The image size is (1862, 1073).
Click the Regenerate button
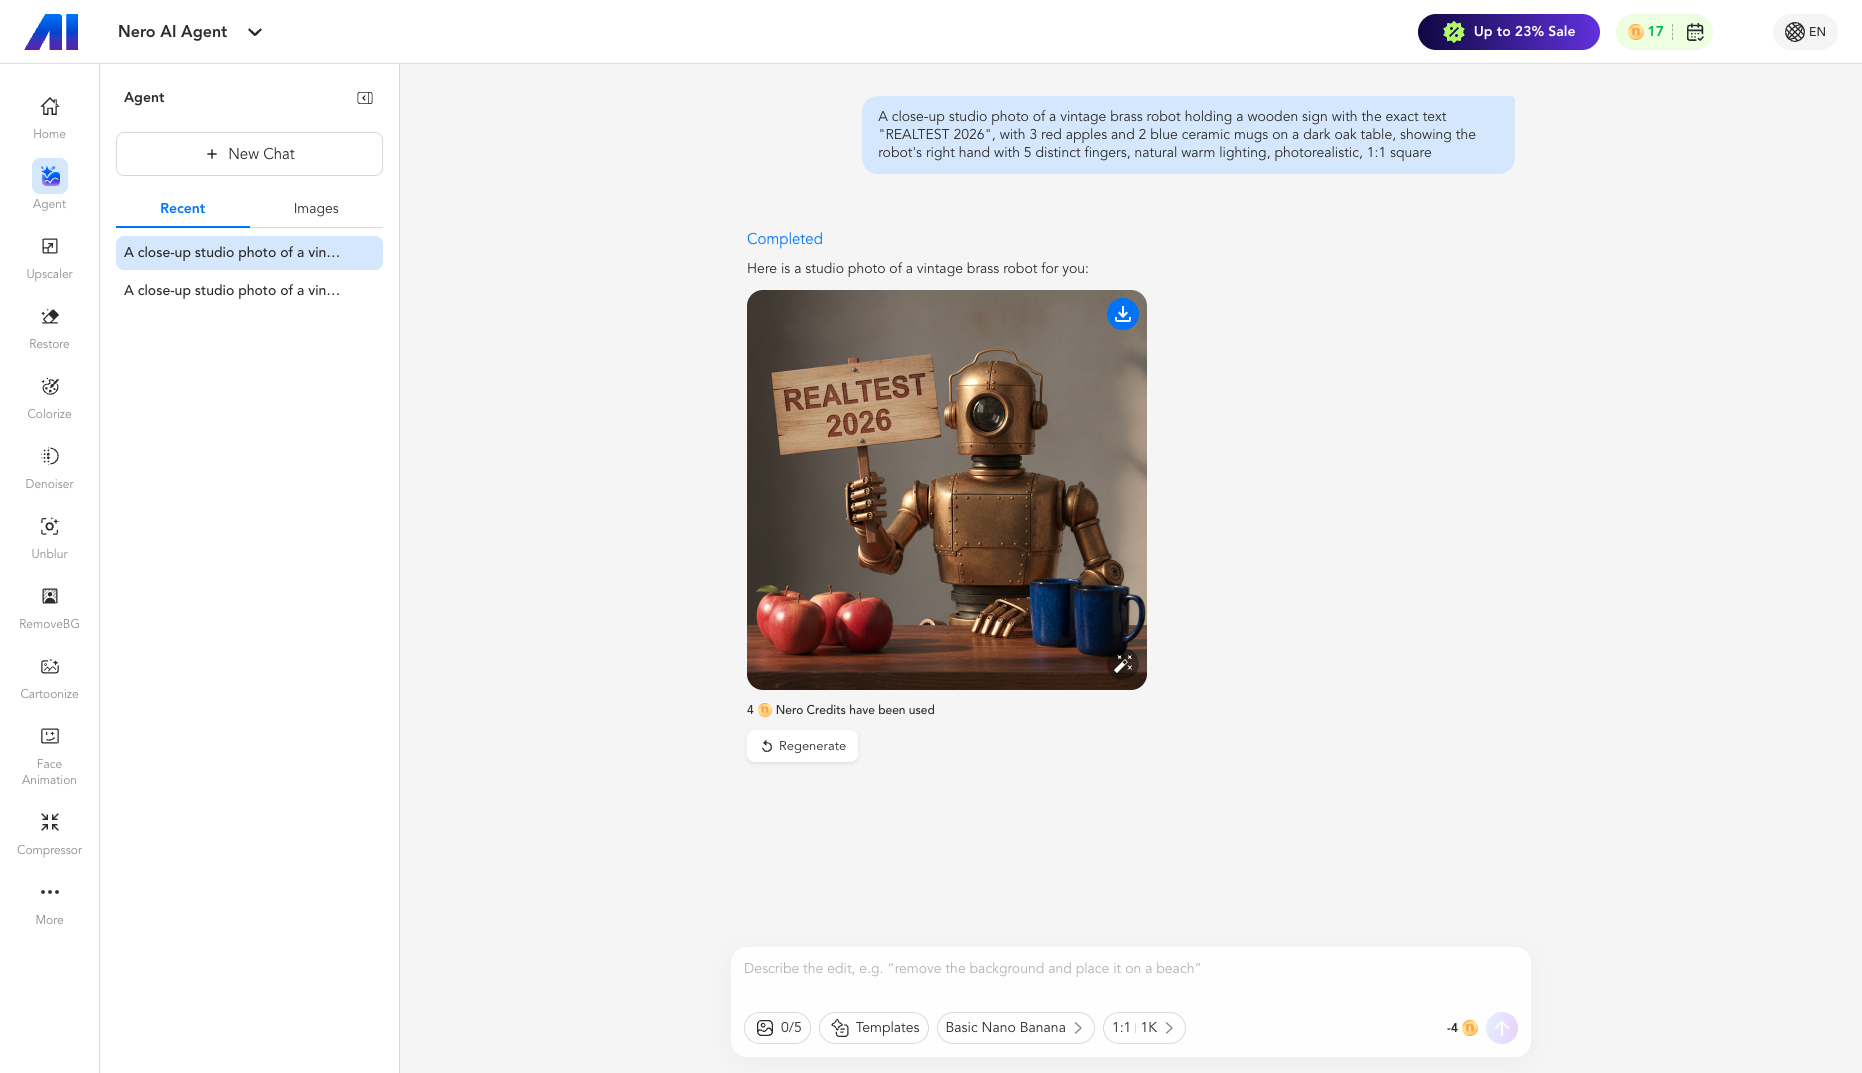(802, 746)
